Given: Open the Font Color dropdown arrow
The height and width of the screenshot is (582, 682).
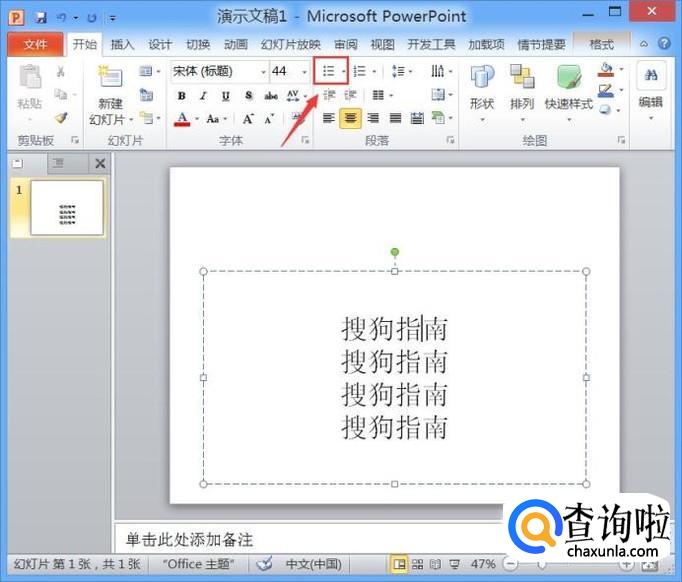Looking at the screenshot, I should 197,119.
